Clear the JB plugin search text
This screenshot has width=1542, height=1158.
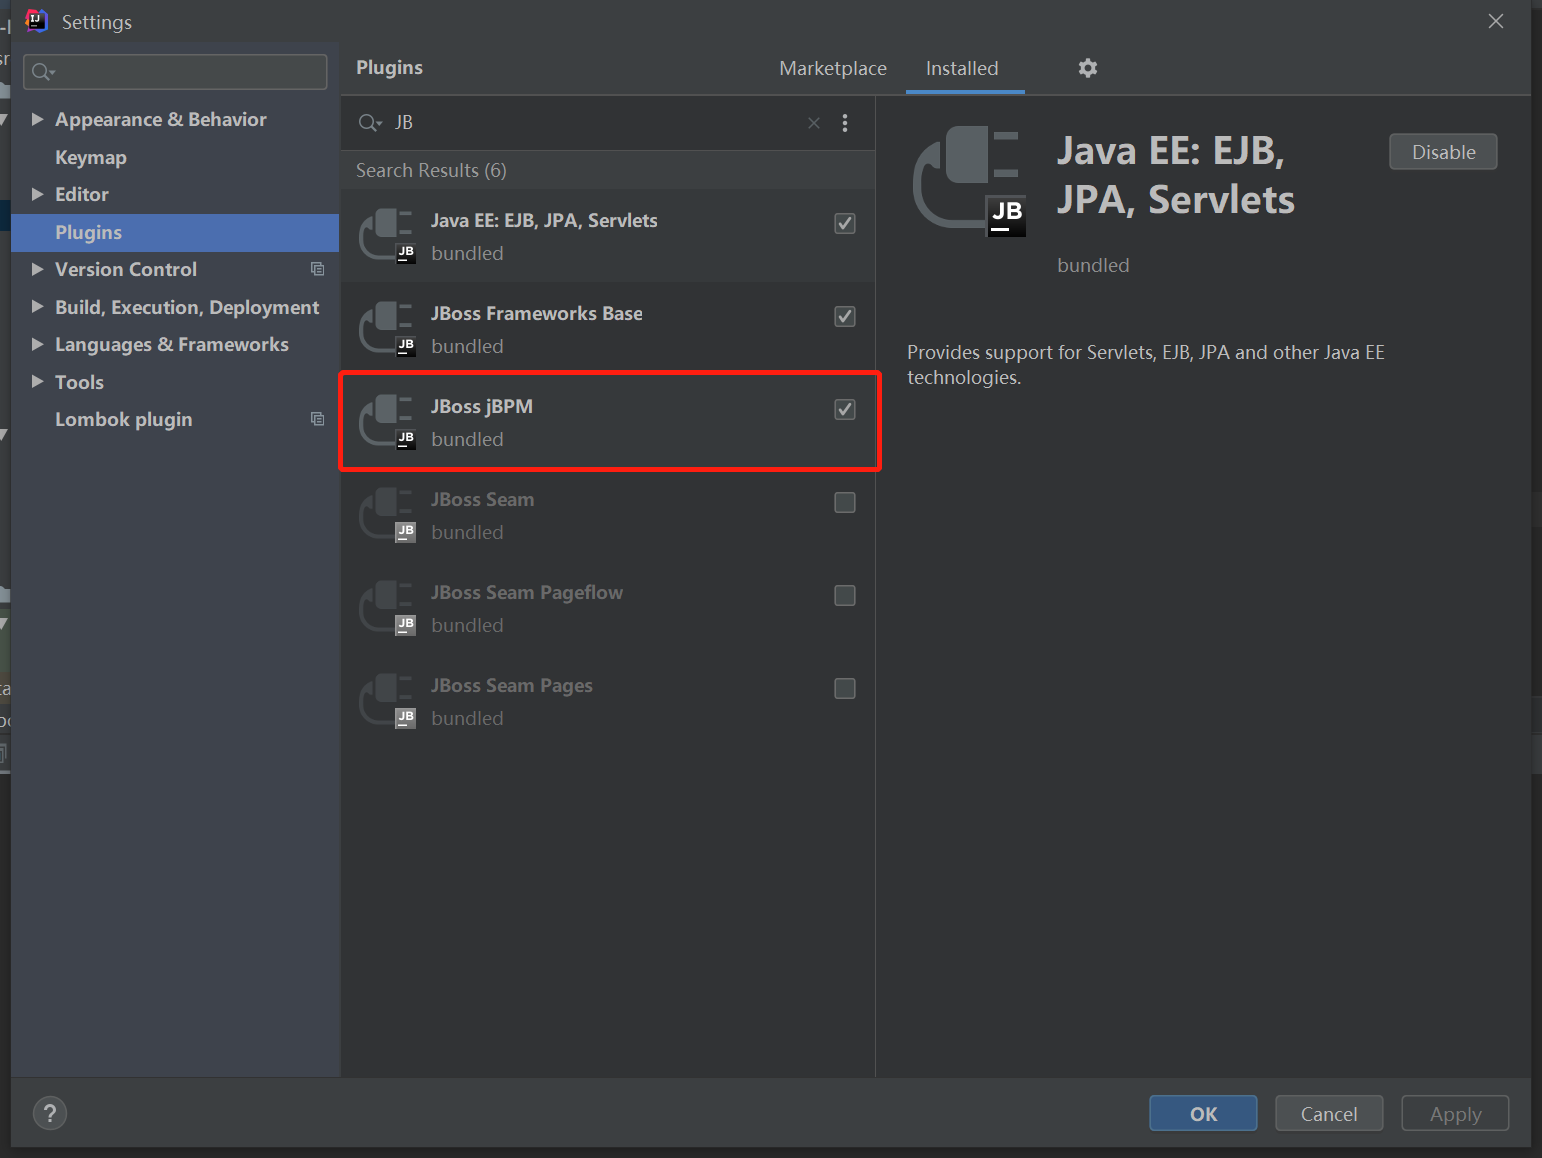(814, 123)
